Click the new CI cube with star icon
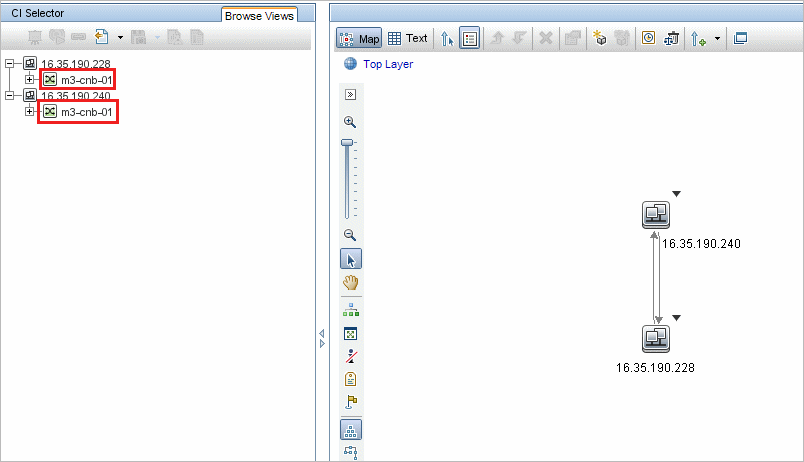The width and height of the screenshot is (804, 462). pos(599,38)
